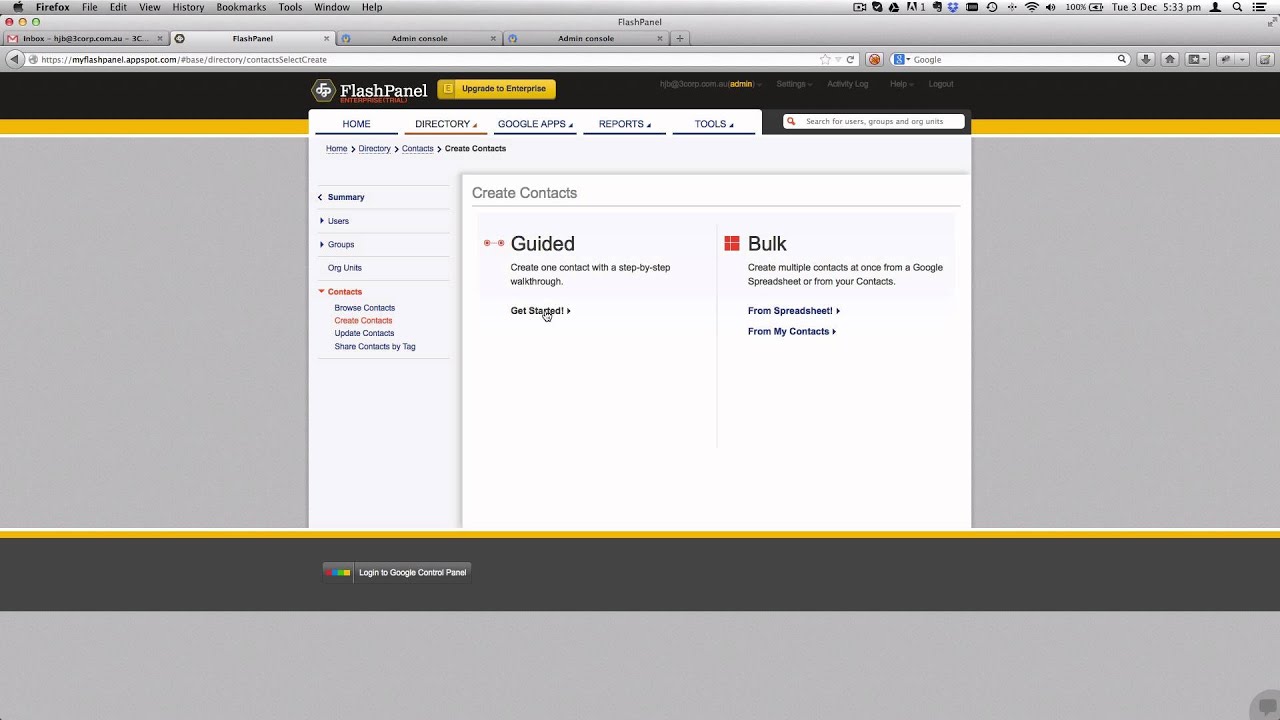Open the bookmarks menu toolbar icon
1280x720 pixels.
coord(1197,59)
